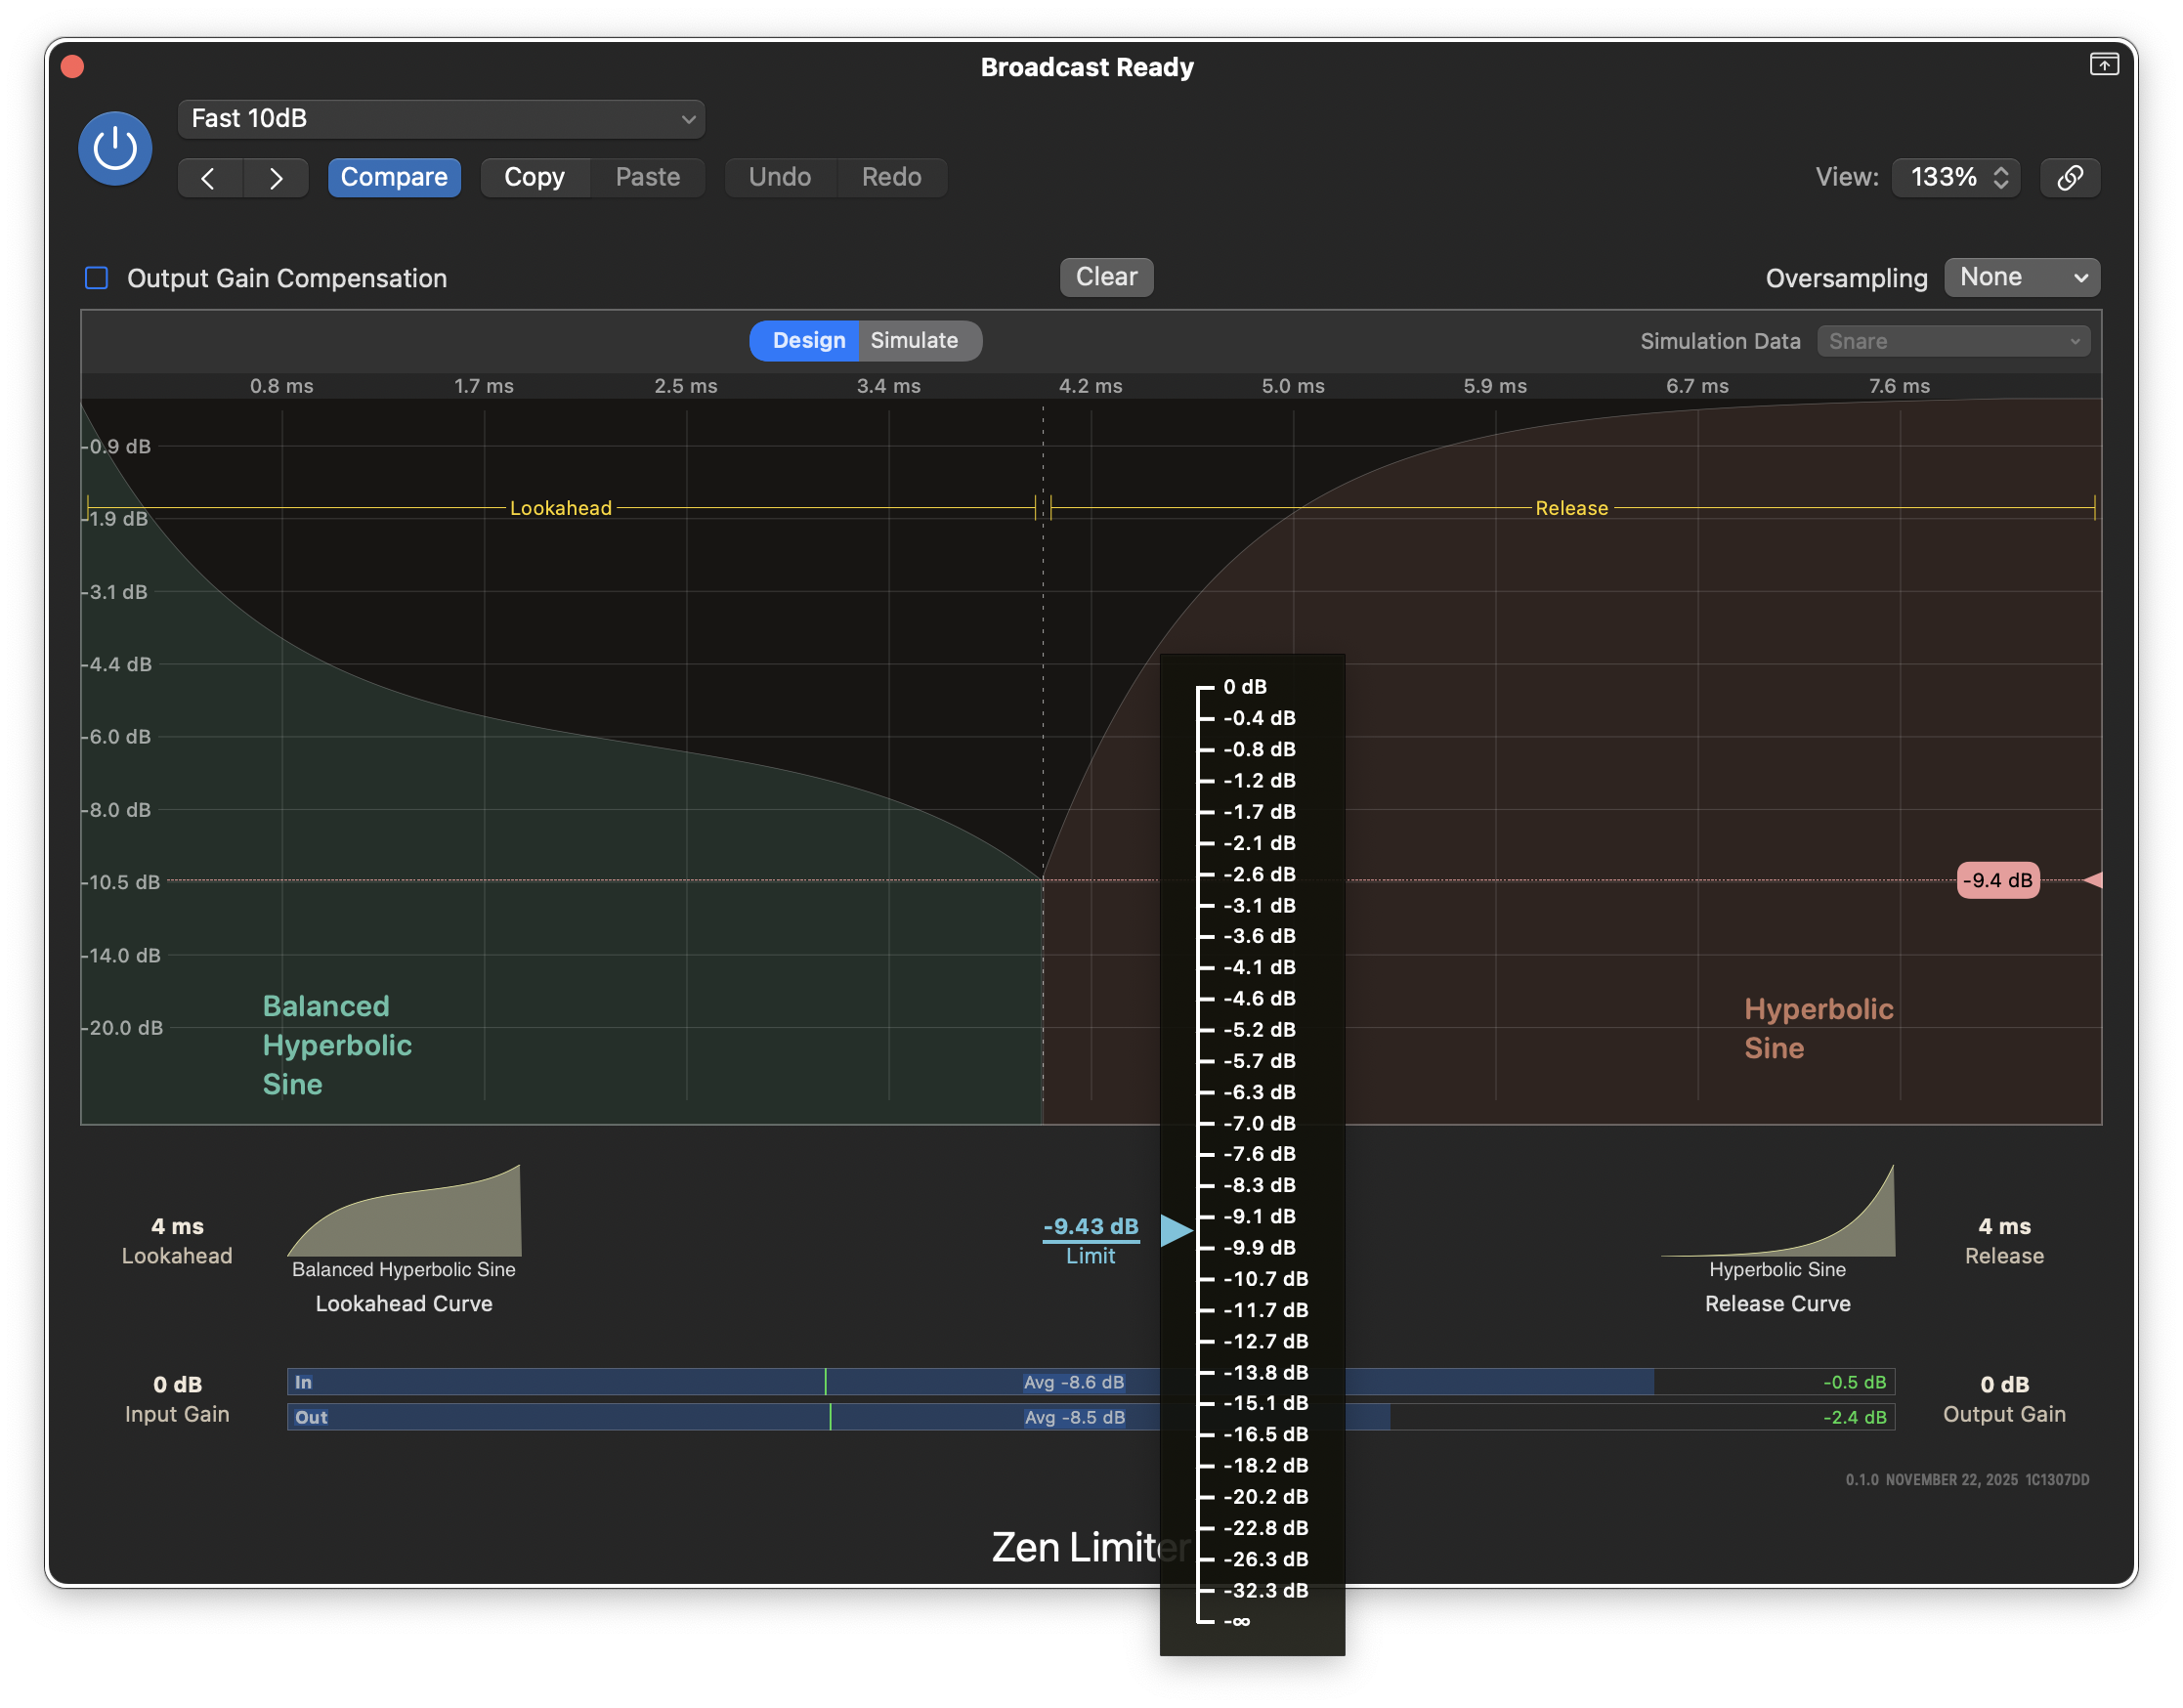Click the Clear button

click(x=1106, y=277)
